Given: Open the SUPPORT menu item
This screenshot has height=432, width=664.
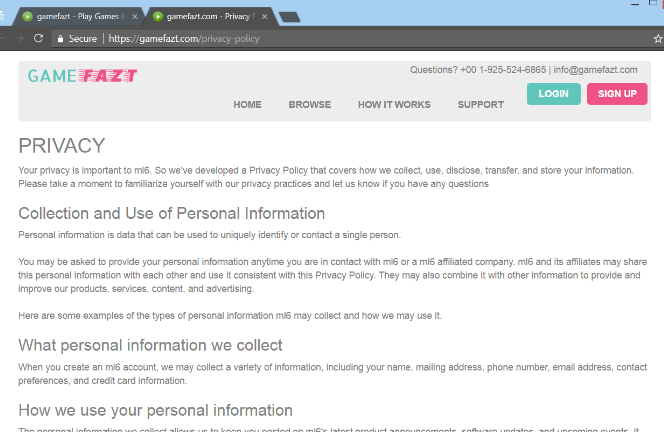Looking at the screenshot, I should (481, 105).
